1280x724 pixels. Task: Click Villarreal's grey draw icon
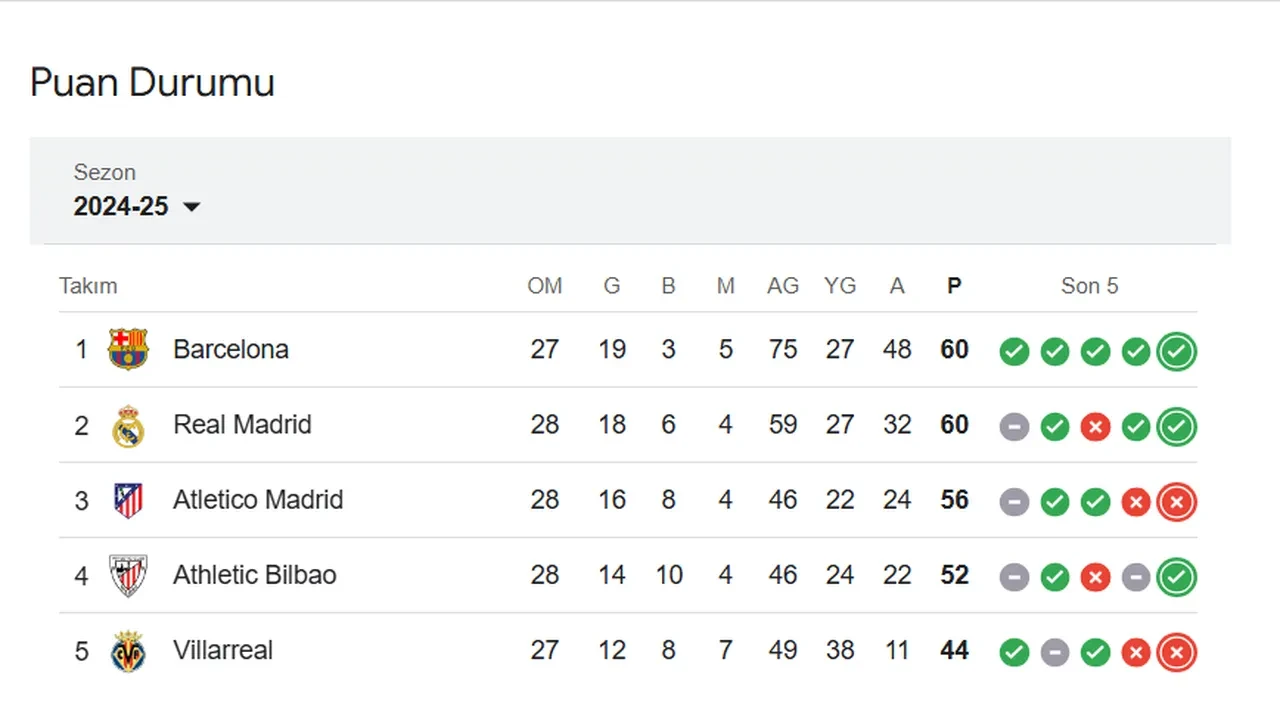(x=1055, y=653)
